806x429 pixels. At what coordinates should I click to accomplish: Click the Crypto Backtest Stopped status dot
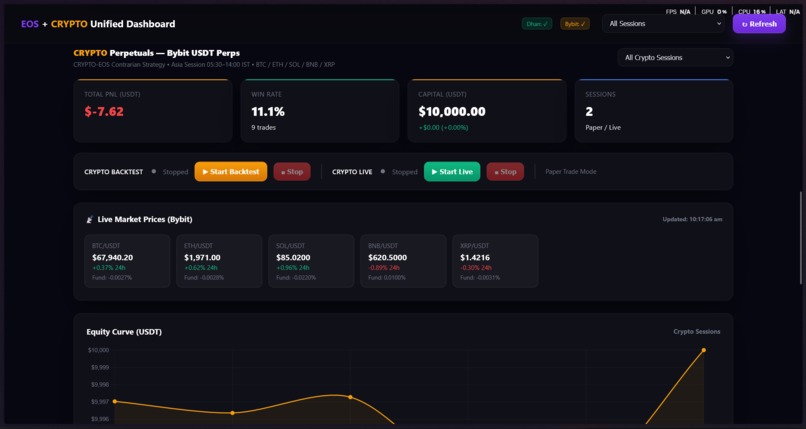154,172
